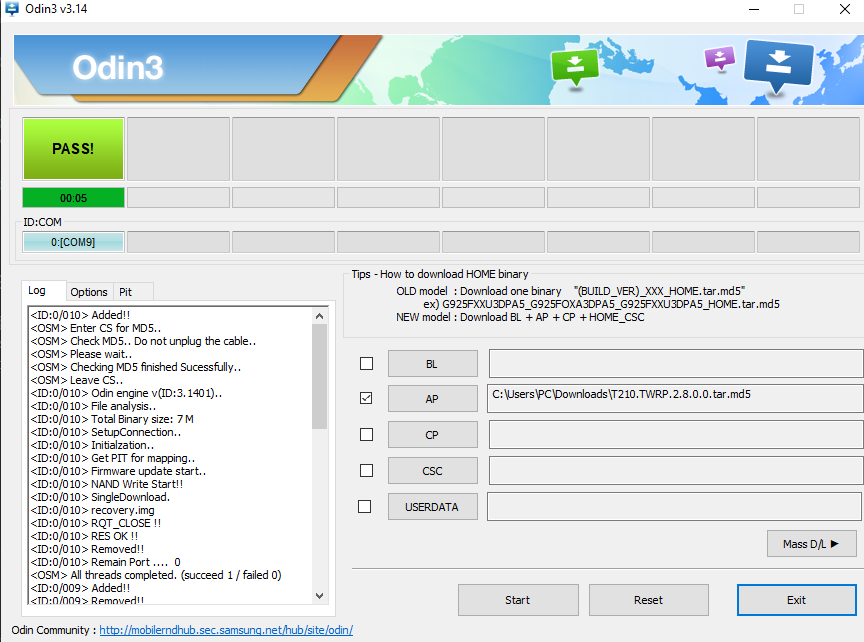Click the empty USERDATA path field
Viewport: 864px width, 642px height.
(674, 507)
